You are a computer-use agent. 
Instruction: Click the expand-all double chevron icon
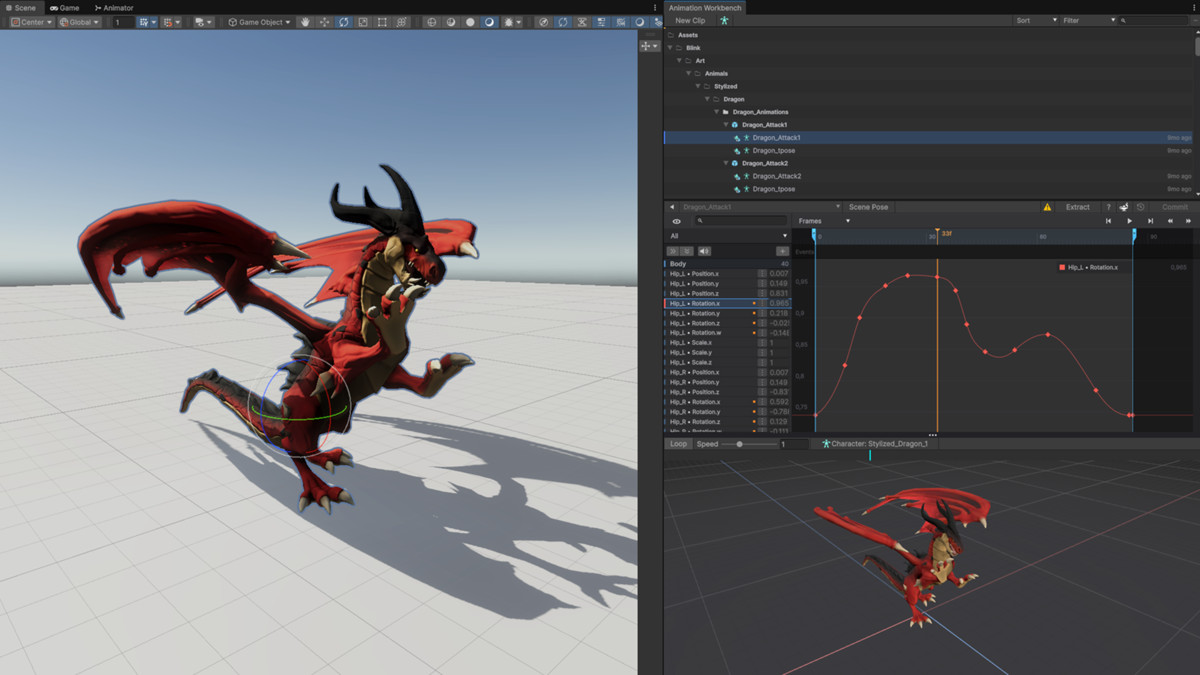(x=673, y=251)
